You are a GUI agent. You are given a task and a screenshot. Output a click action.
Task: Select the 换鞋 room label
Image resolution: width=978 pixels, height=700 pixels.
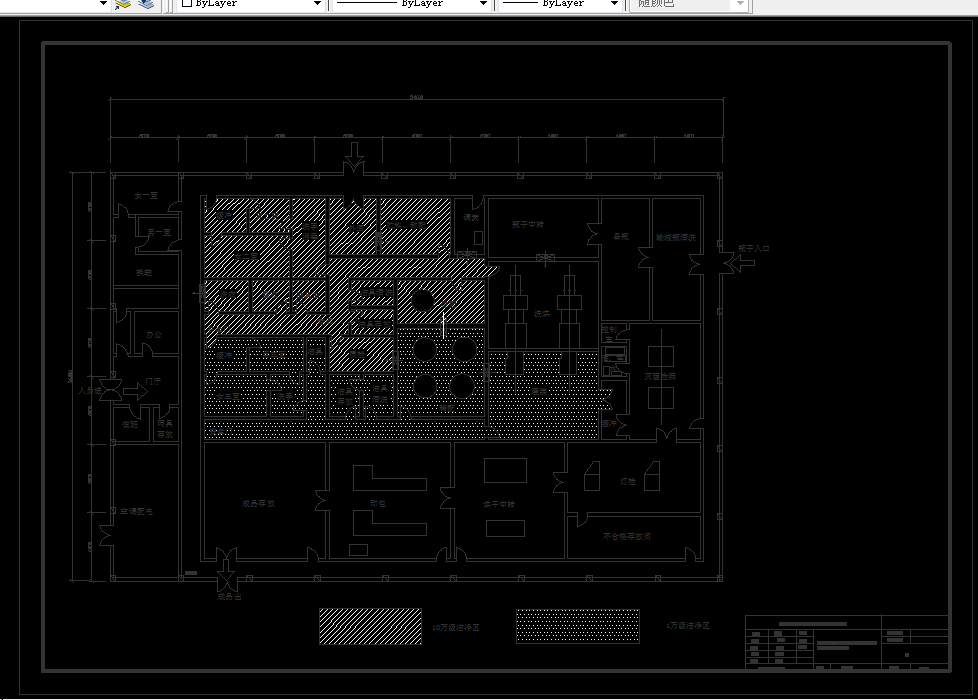coord(143,273)
